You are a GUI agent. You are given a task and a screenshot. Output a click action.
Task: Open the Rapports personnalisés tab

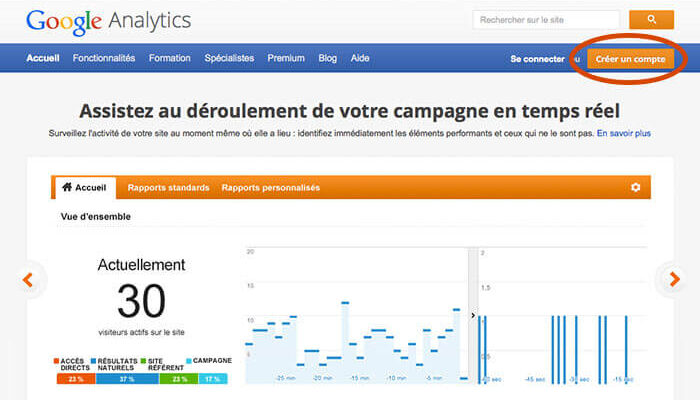coord(270,187)
